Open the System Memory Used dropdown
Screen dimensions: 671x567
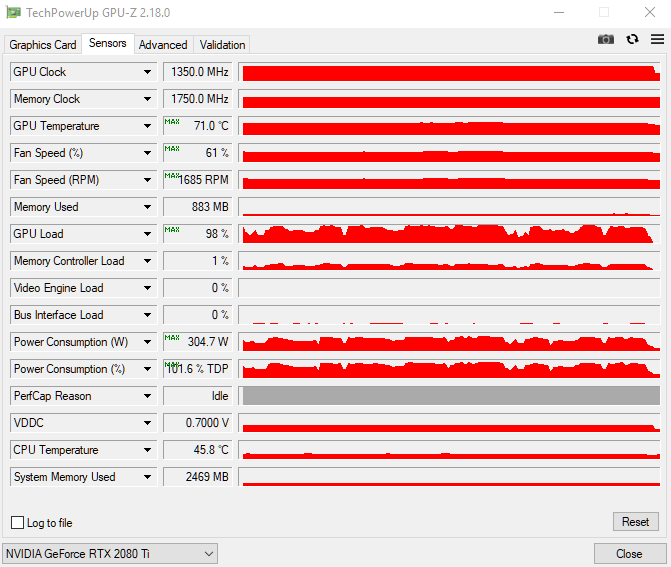click(x=83, y=476)
